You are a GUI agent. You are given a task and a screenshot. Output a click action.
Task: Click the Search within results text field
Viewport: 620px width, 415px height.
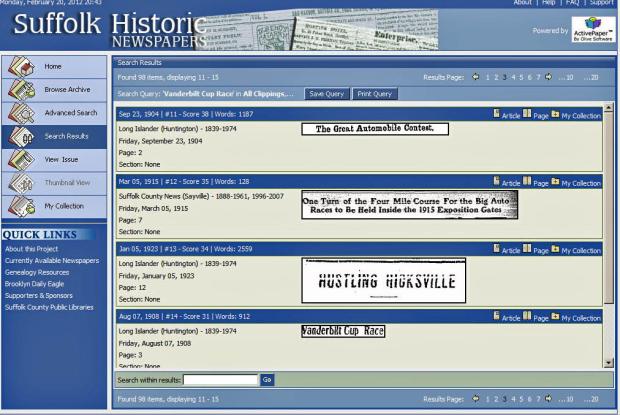221,380
